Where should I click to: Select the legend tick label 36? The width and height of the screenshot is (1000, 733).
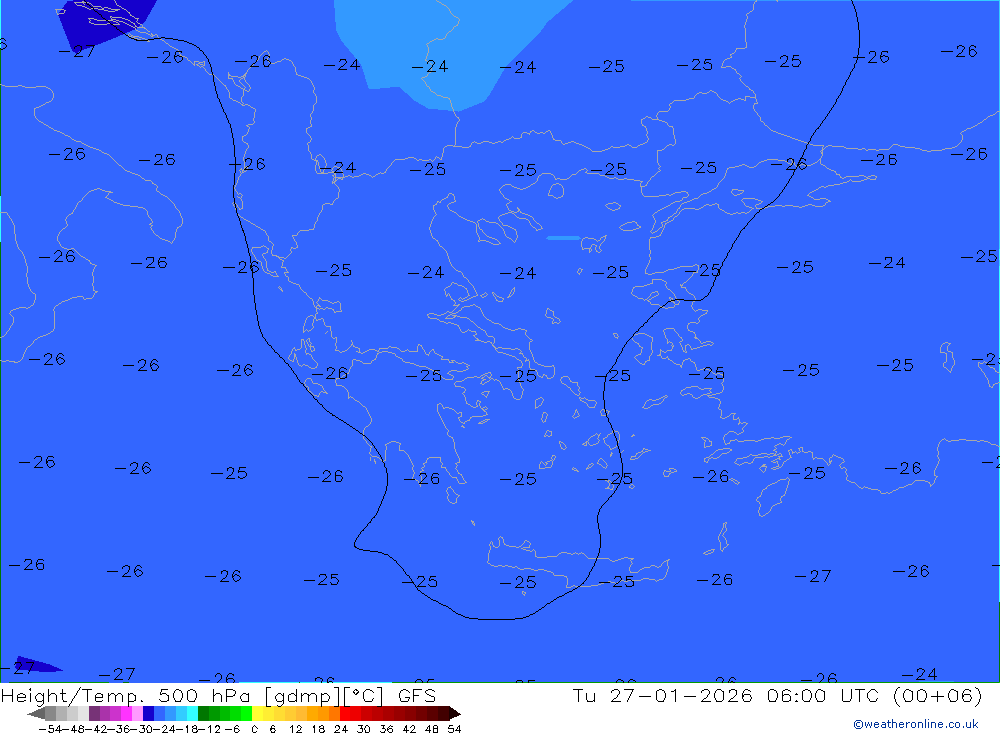[386, 729]
